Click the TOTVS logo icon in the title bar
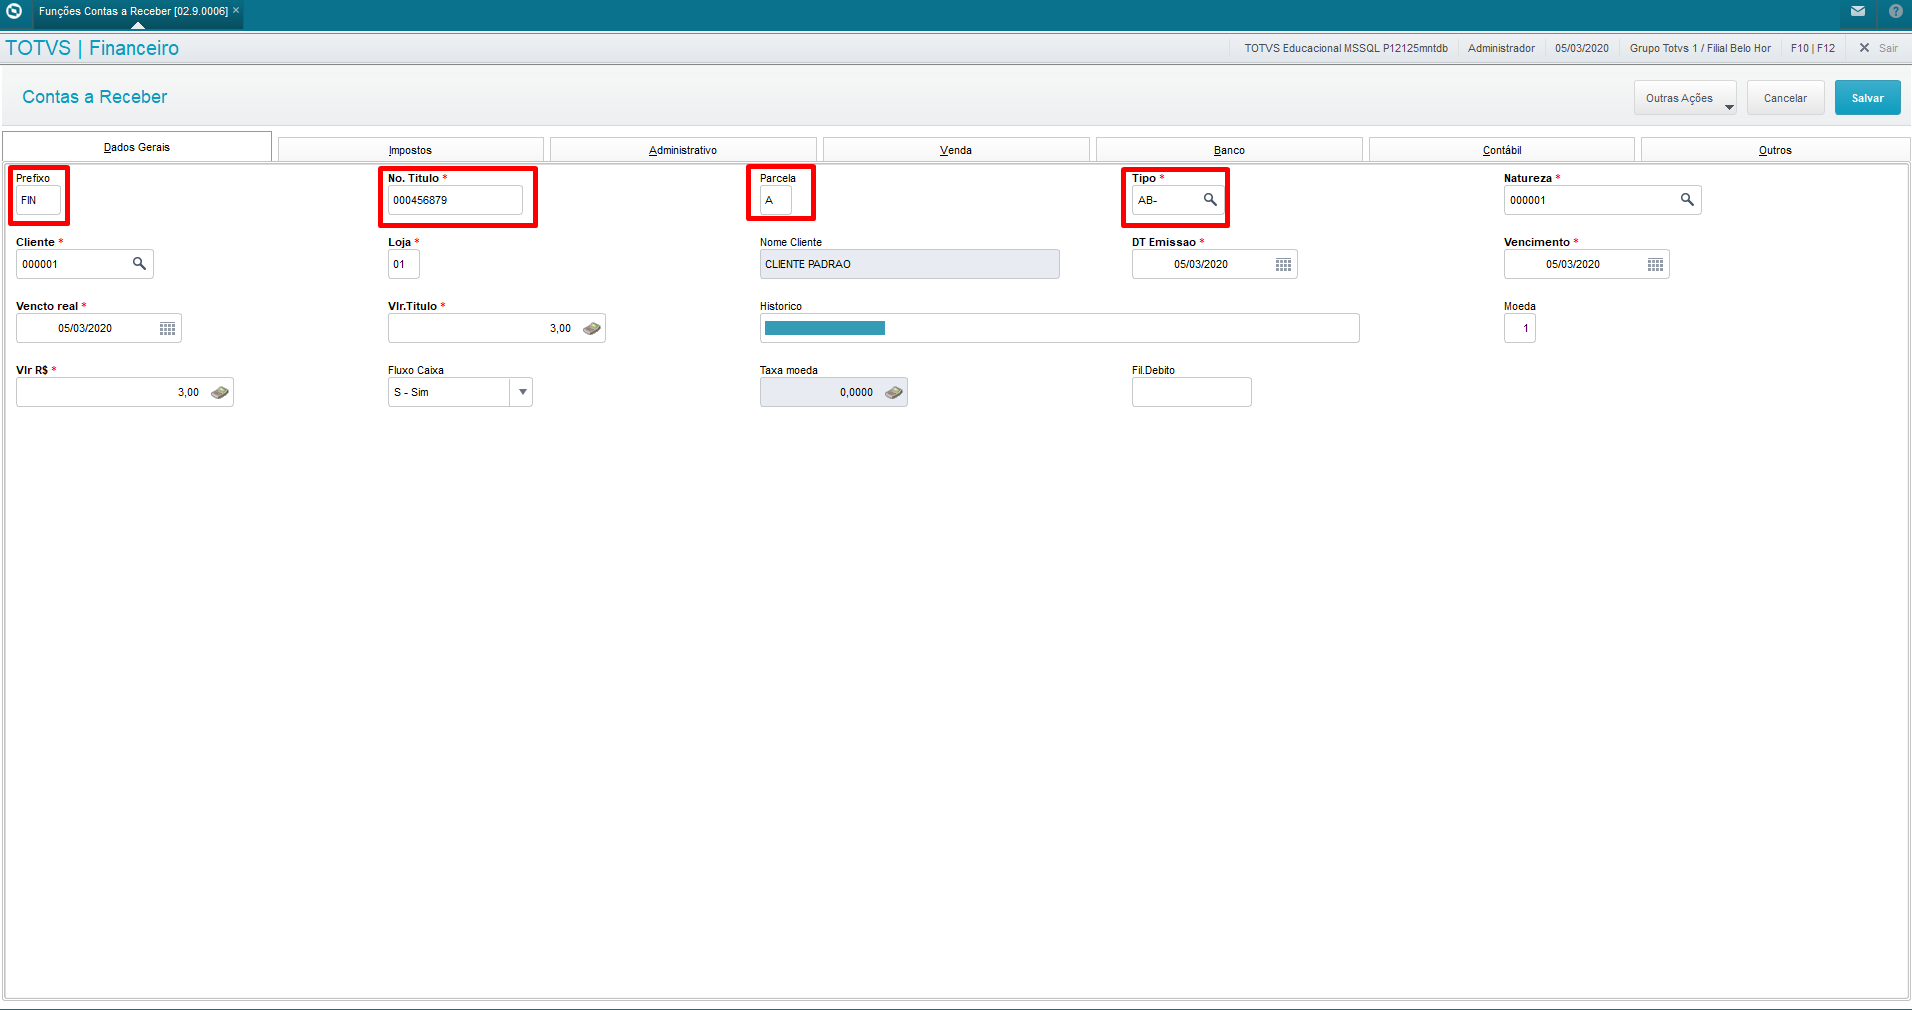This screenshot has height=1010, width=1912. (14, 11)
